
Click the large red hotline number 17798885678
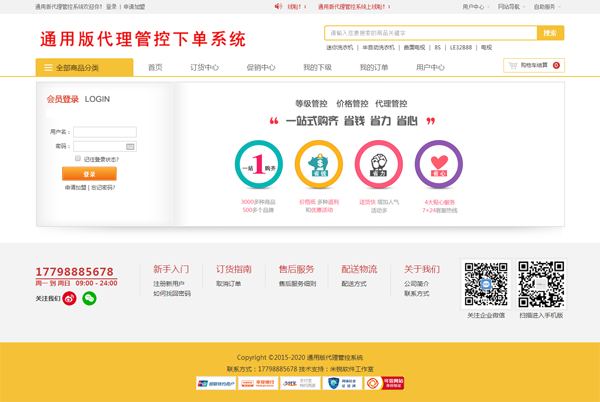coord(75,272)
